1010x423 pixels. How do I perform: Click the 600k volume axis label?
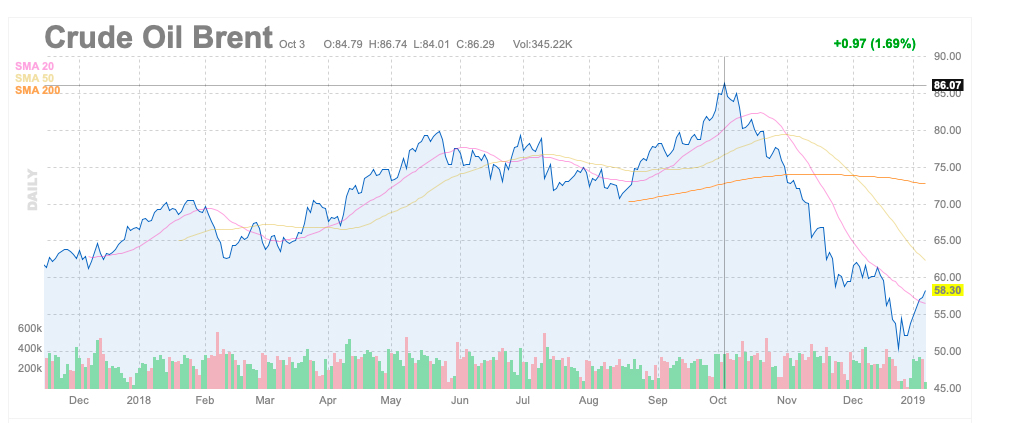[x=29, y=328]
